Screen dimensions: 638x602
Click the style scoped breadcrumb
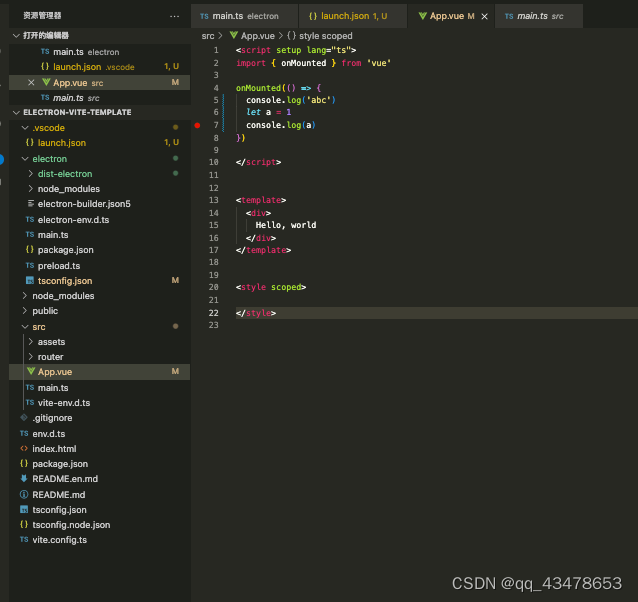[326, 36]
